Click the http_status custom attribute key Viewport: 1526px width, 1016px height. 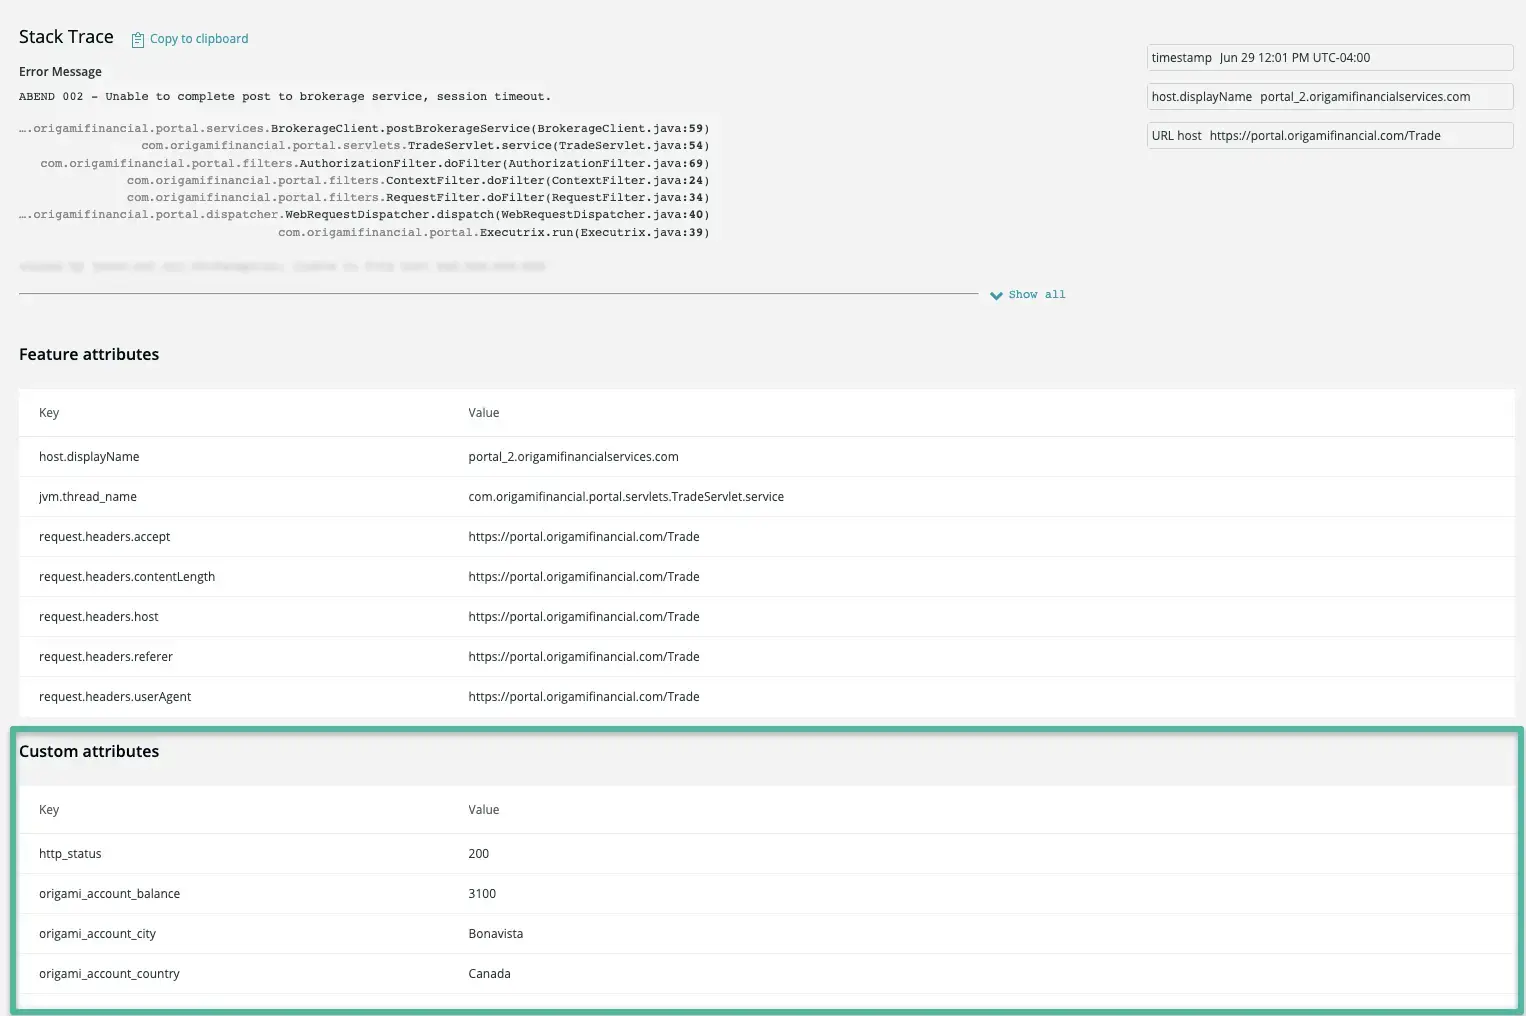[70, 854]
